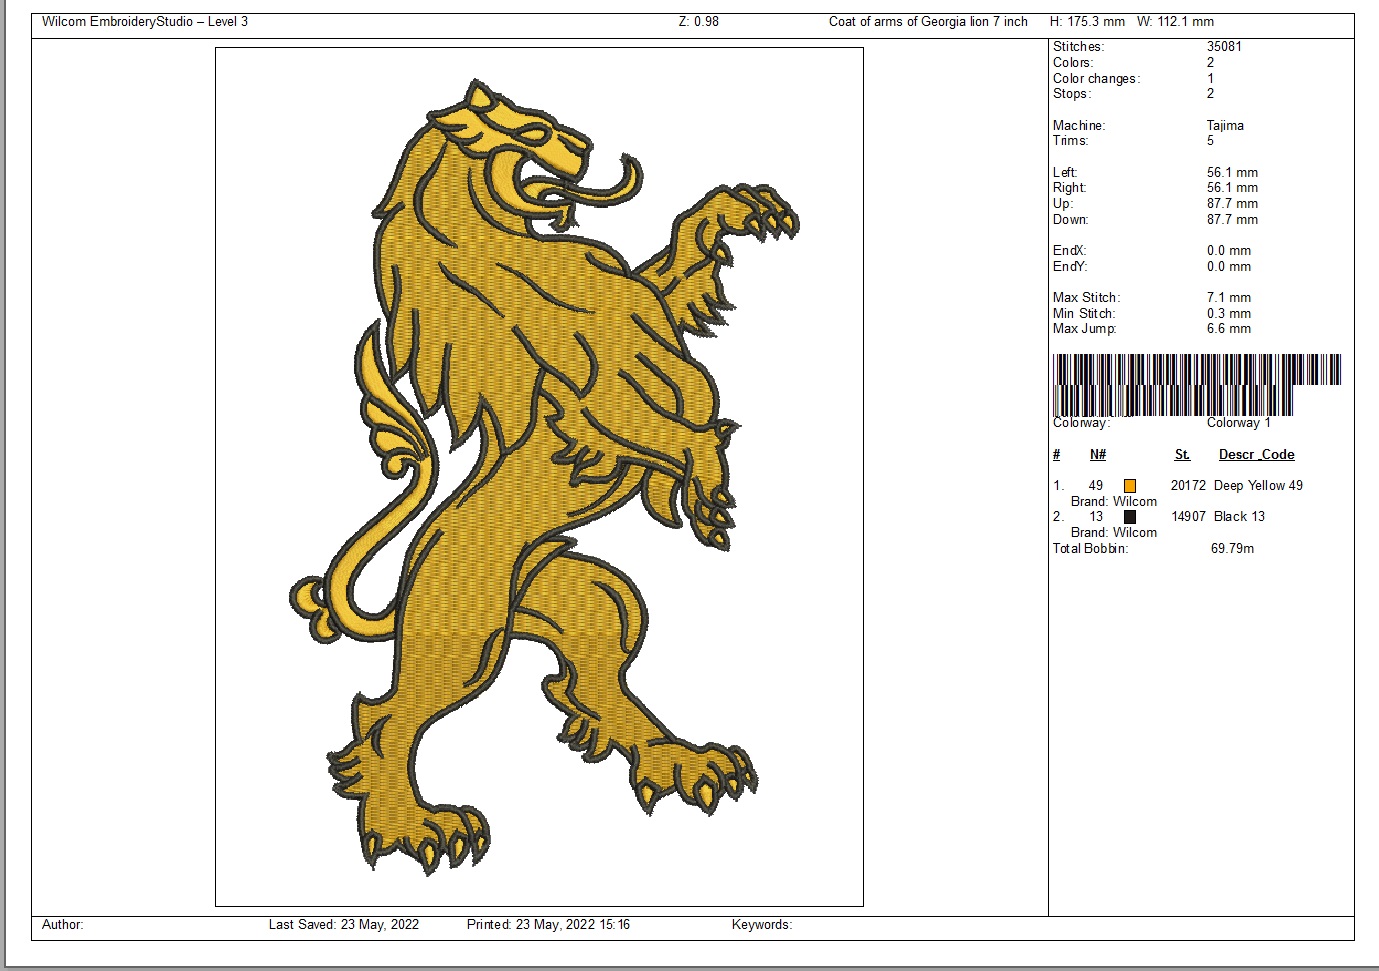The width and height of the screenshot is (1379, 971).
Task: Click the height value 'H: 175.3 mm'
Action: click(1086, 22)
